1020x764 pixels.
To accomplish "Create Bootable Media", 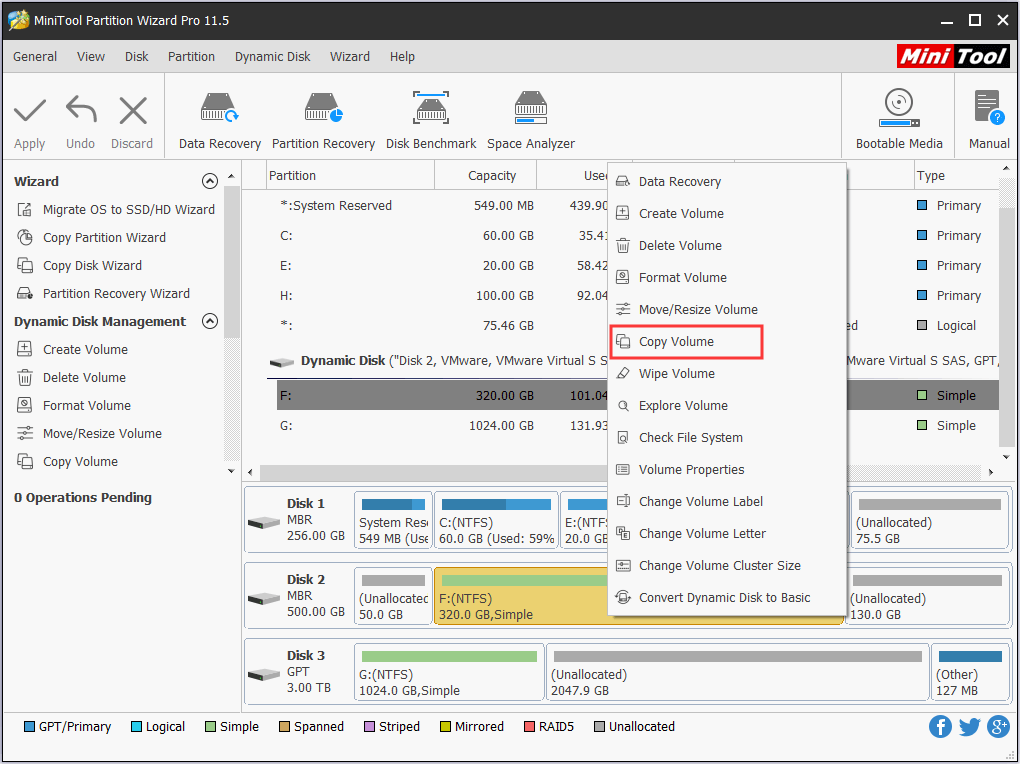I will (899, 120).
